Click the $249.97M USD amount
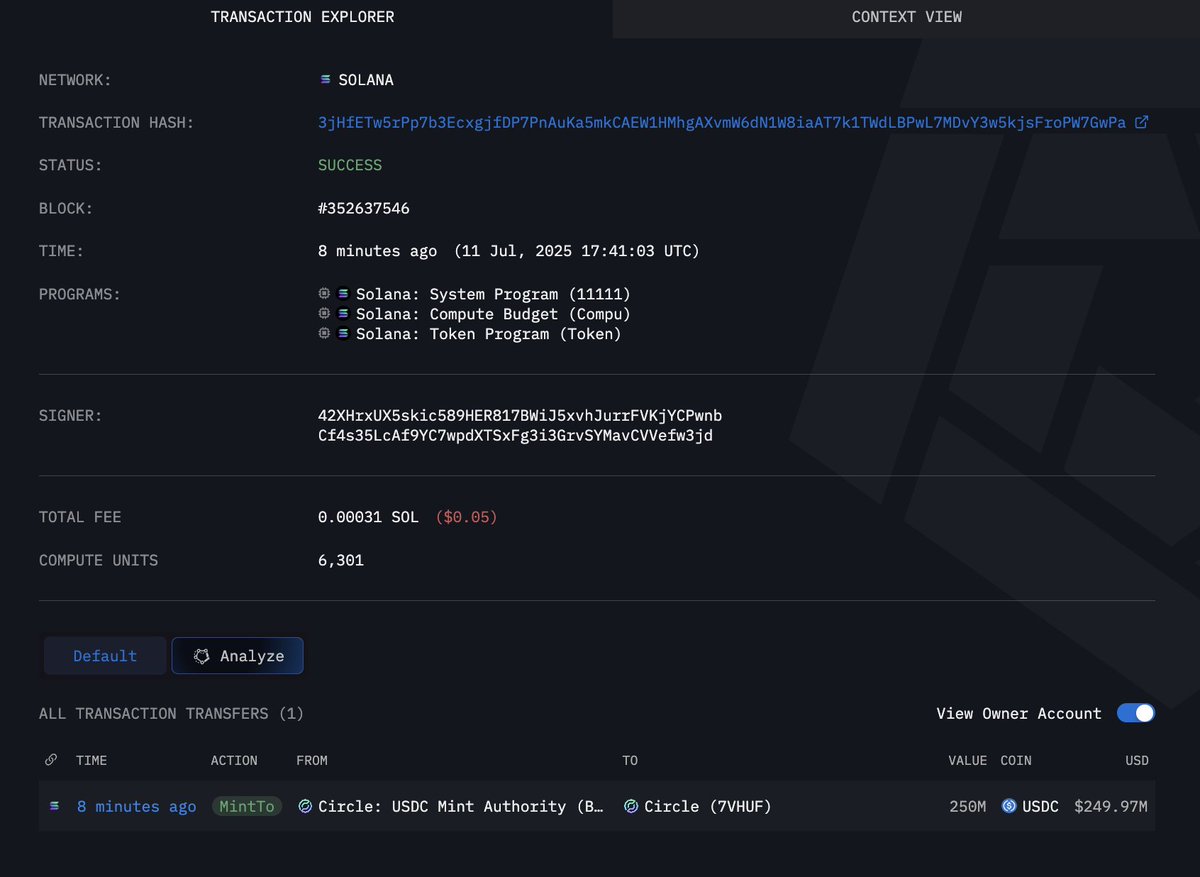1200x877 pixels. (x=1111, y=806)
